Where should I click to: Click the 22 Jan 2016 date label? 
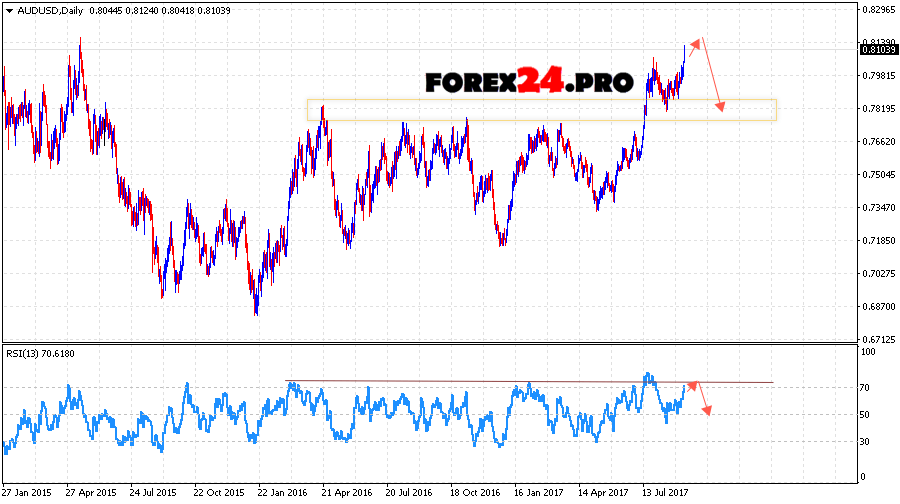tap(283, 493)
